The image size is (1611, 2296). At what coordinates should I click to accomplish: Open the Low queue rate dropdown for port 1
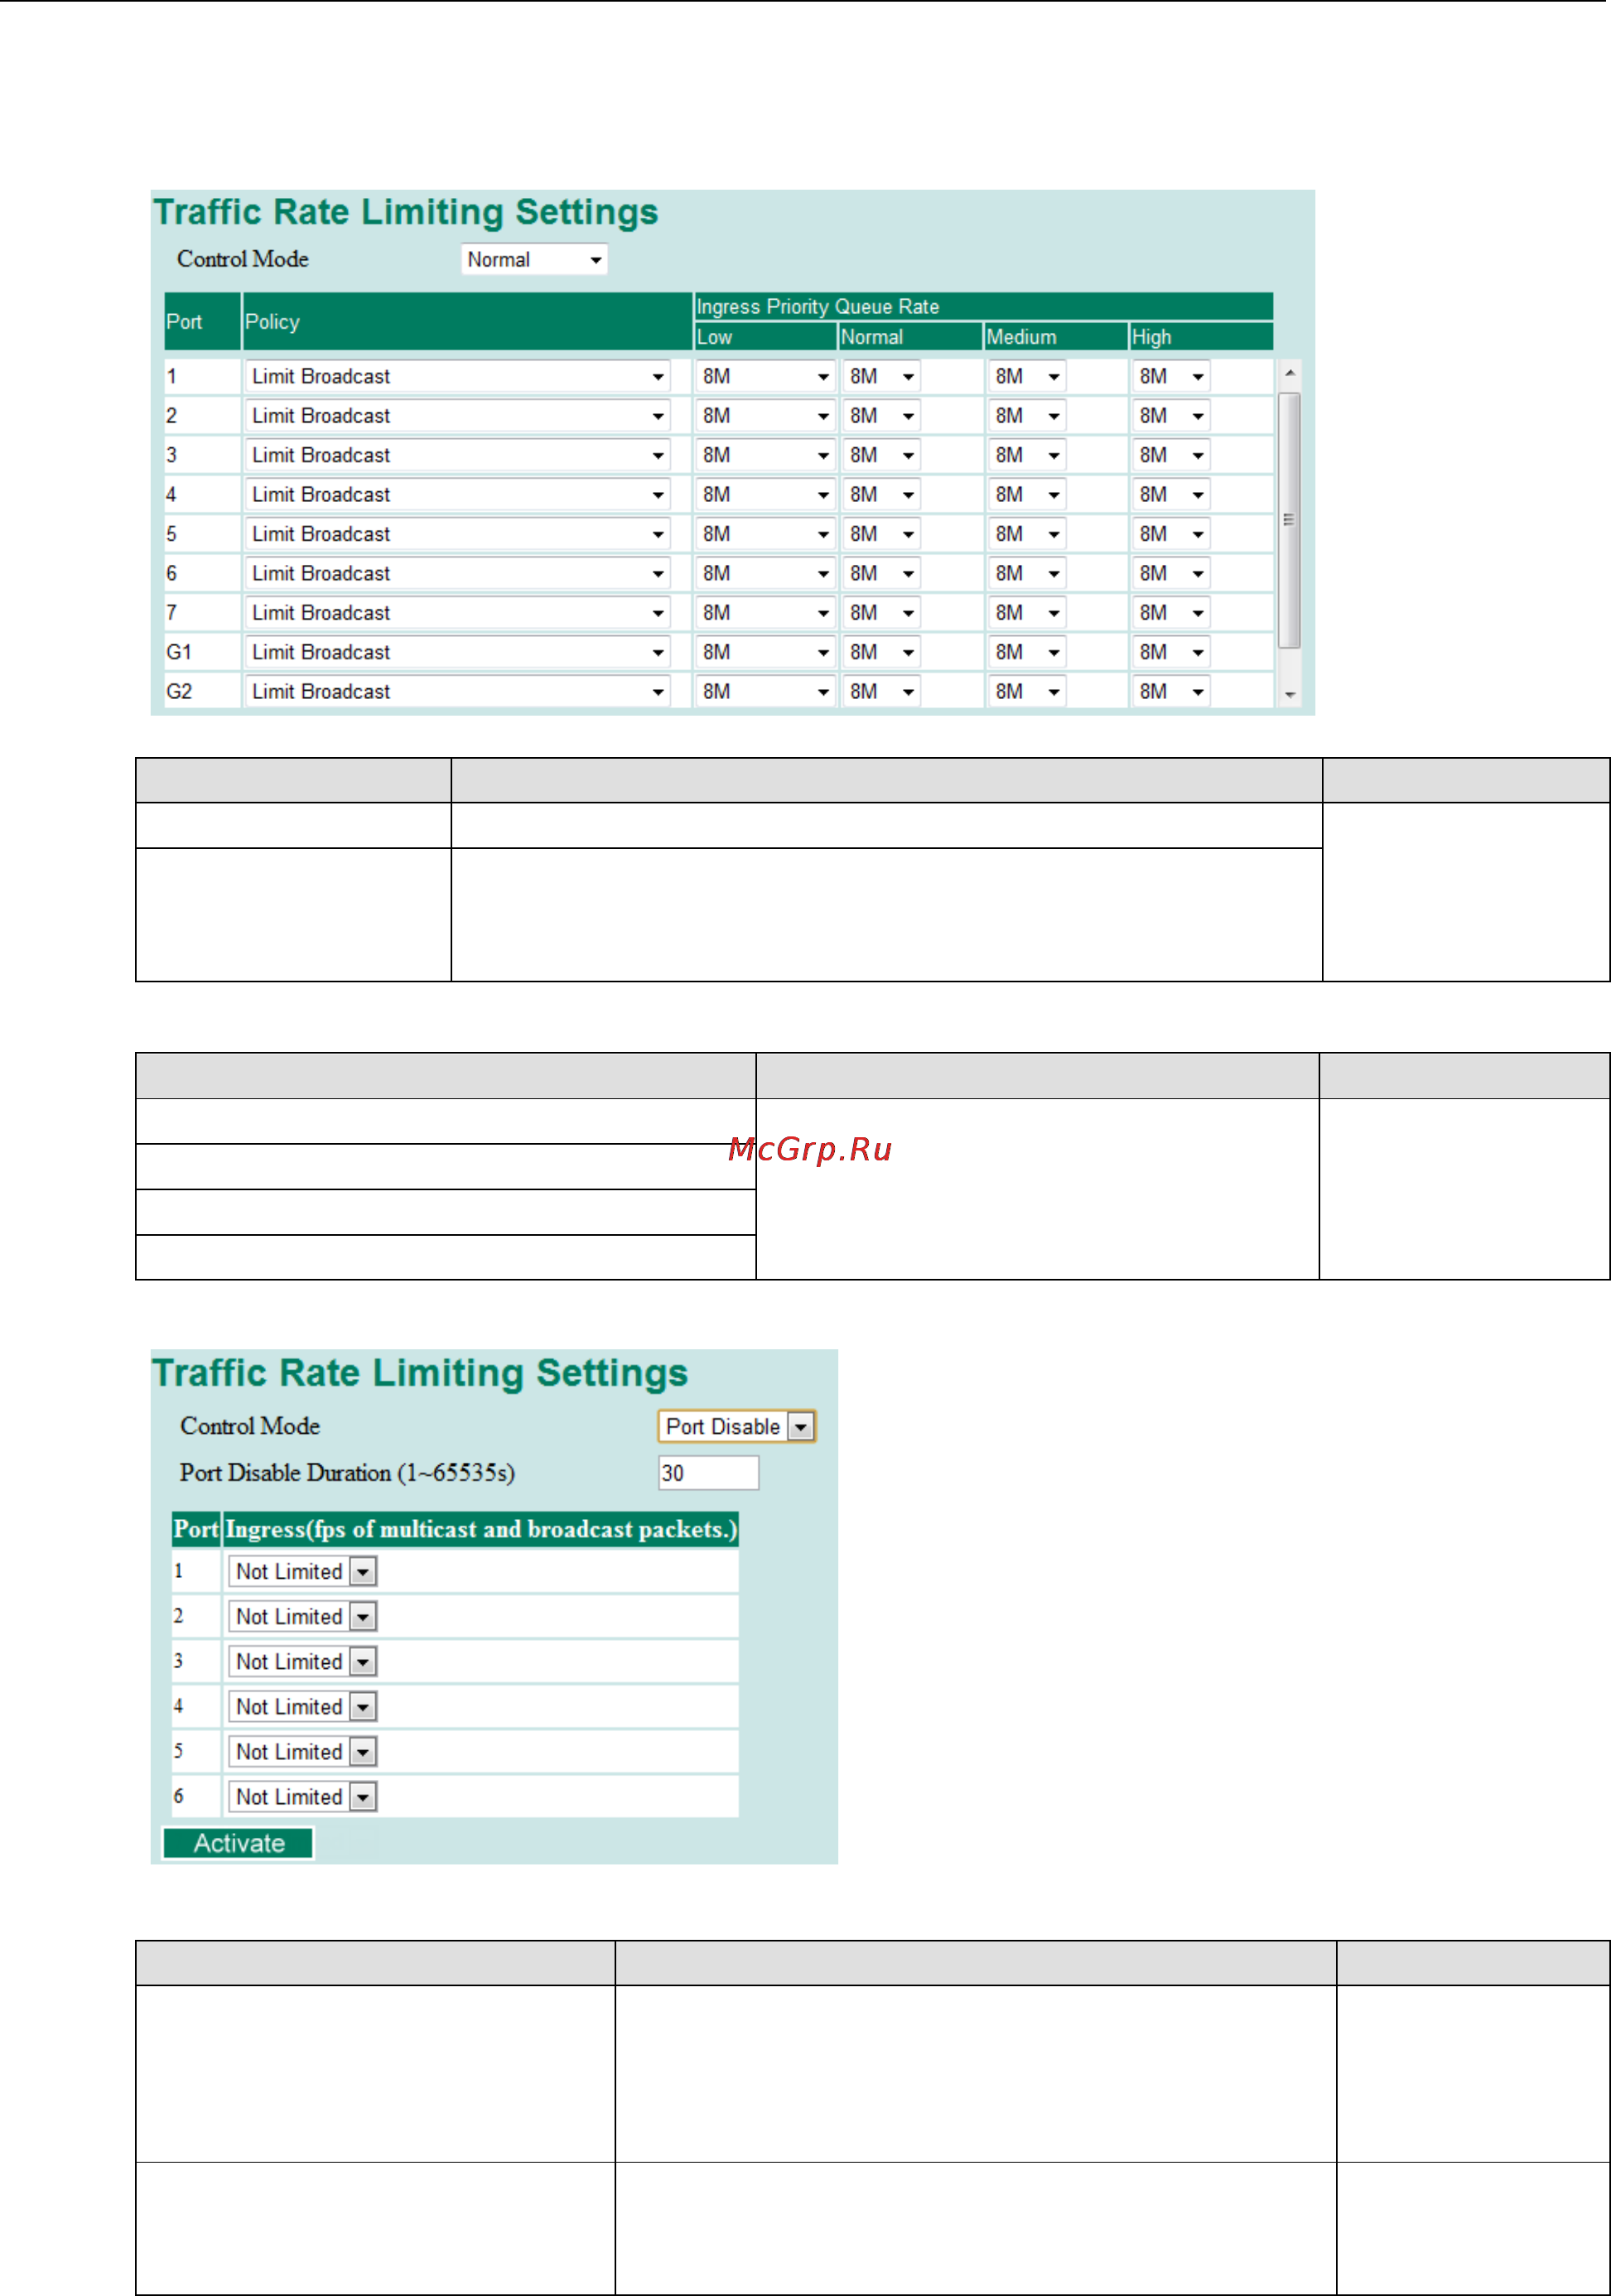(x=765, y=377)
